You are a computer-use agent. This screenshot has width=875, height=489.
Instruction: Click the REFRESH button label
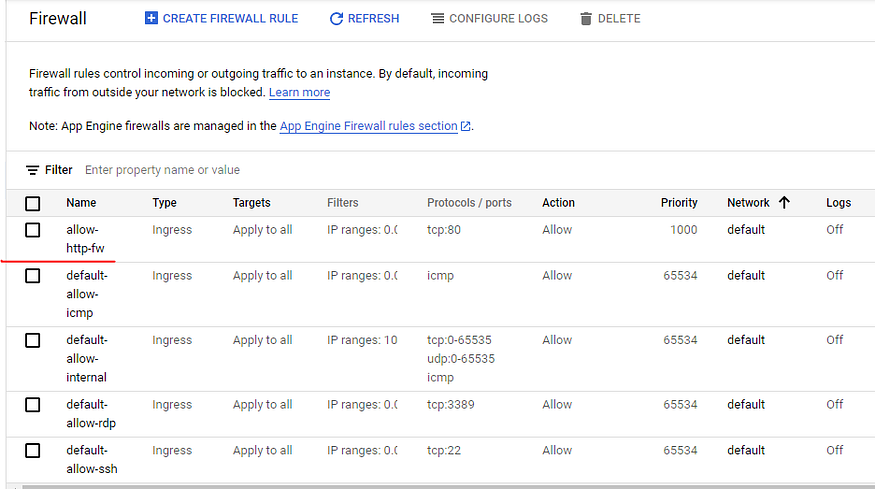pyautogui.click(x=373, y=18)
